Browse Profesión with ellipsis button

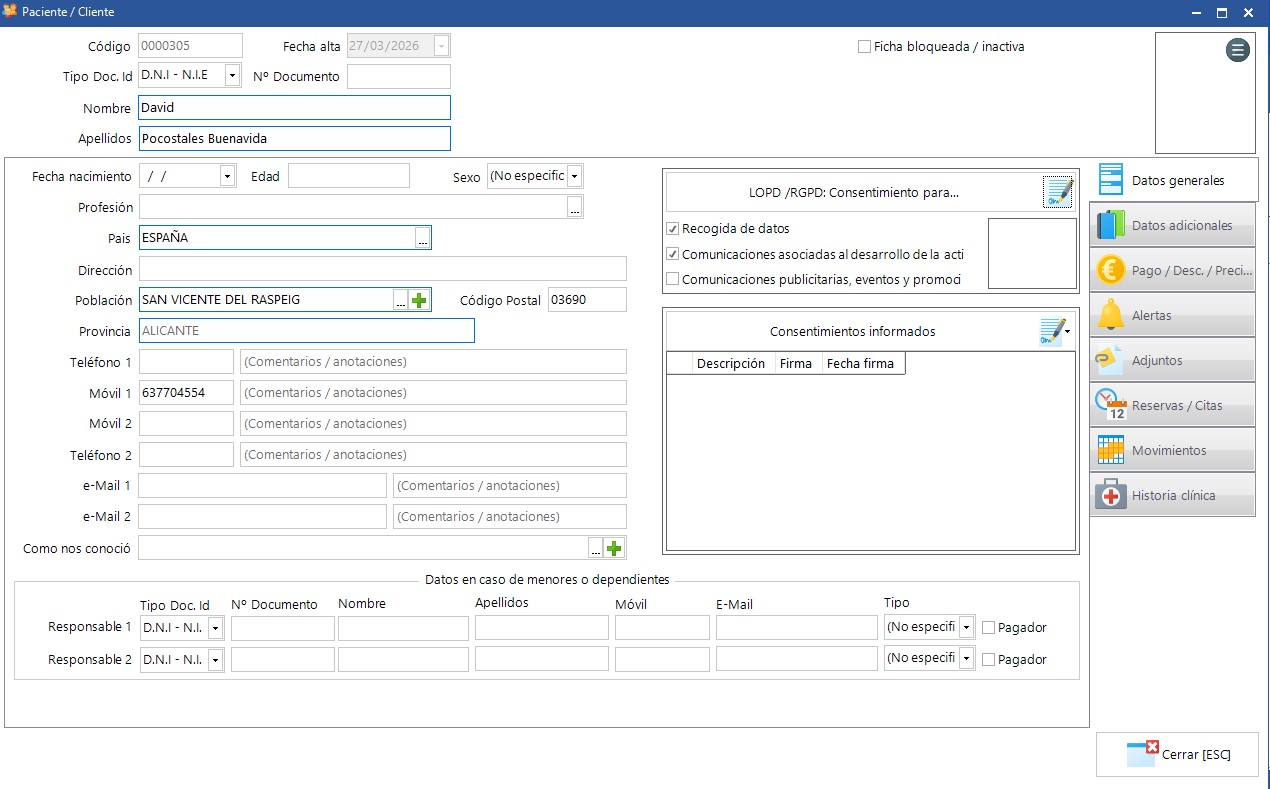(x=574, y=208)
